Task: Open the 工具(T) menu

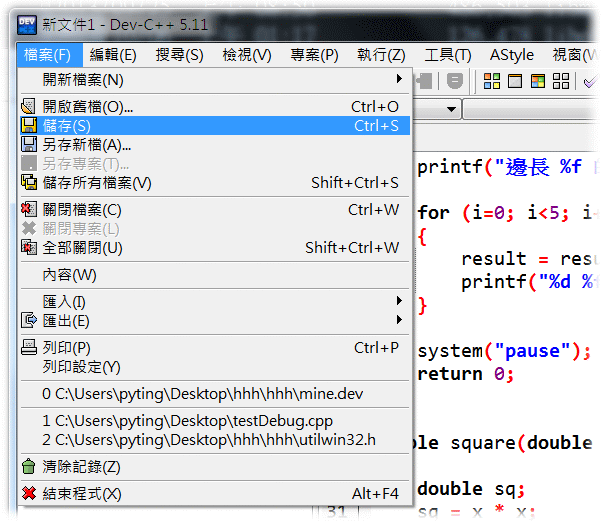Action: pos(447,55)
